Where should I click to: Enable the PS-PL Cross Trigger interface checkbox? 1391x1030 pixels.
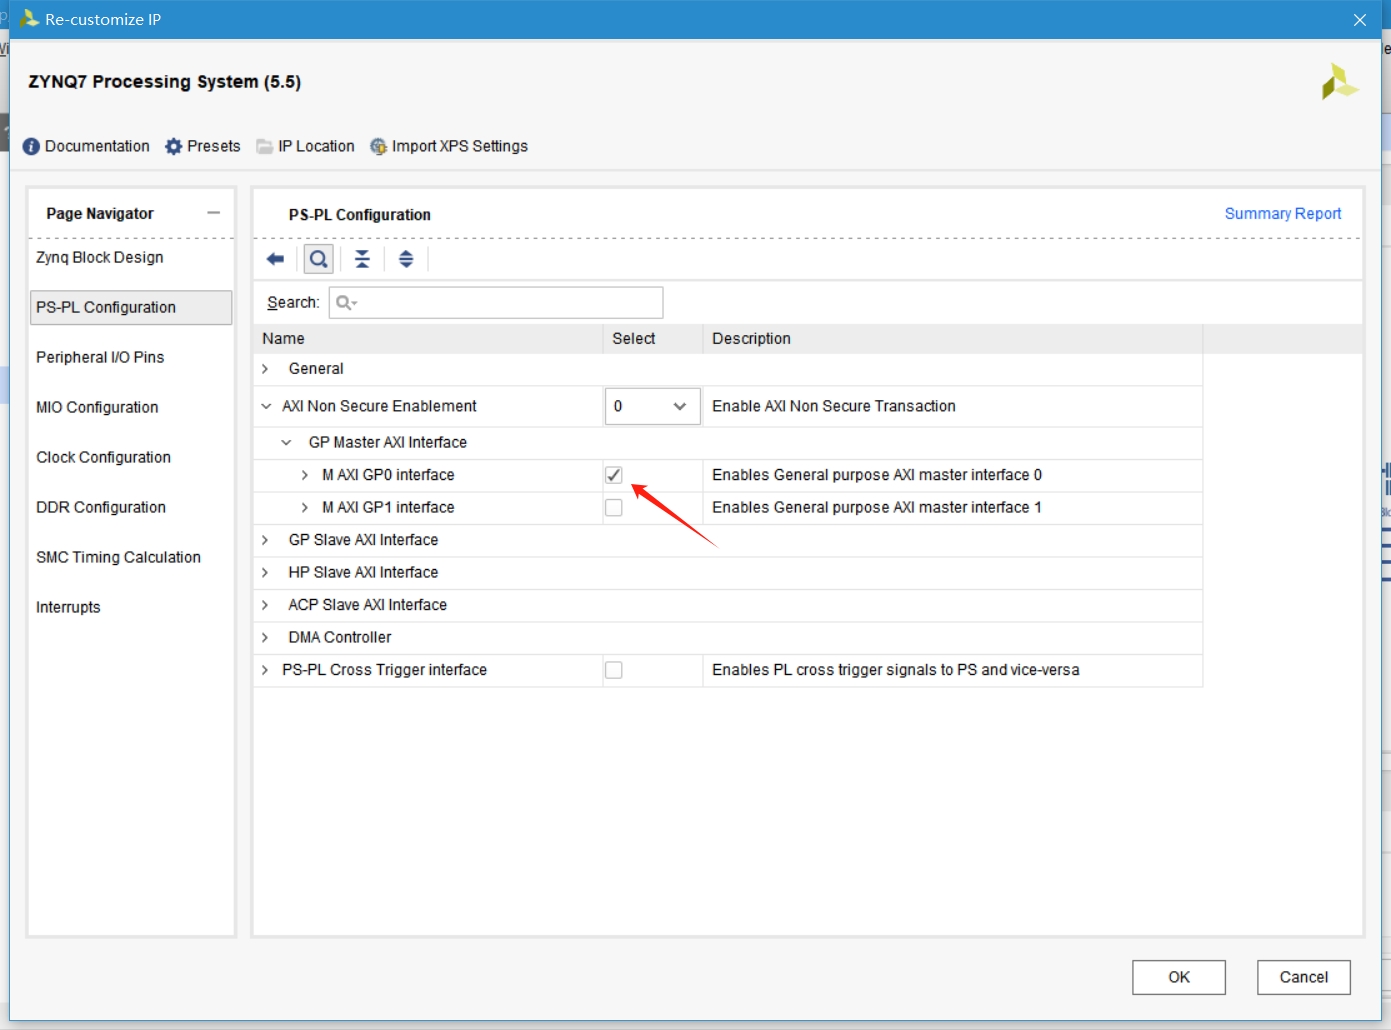(x=614, y=670)
